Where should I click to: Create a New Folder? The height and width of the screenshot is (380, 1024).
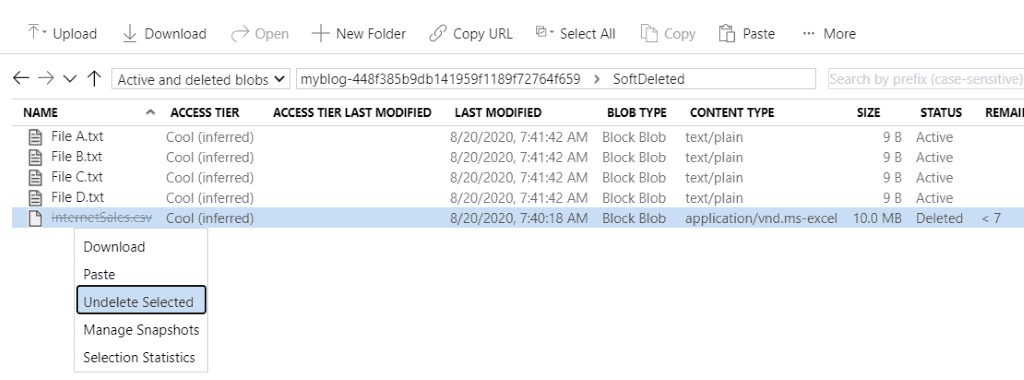coord(359,33)
